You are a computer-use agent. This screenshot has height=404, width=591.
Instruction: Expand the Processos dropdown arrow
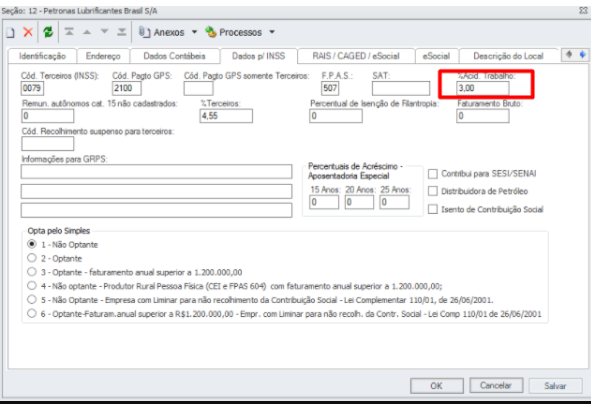[272, 32]
